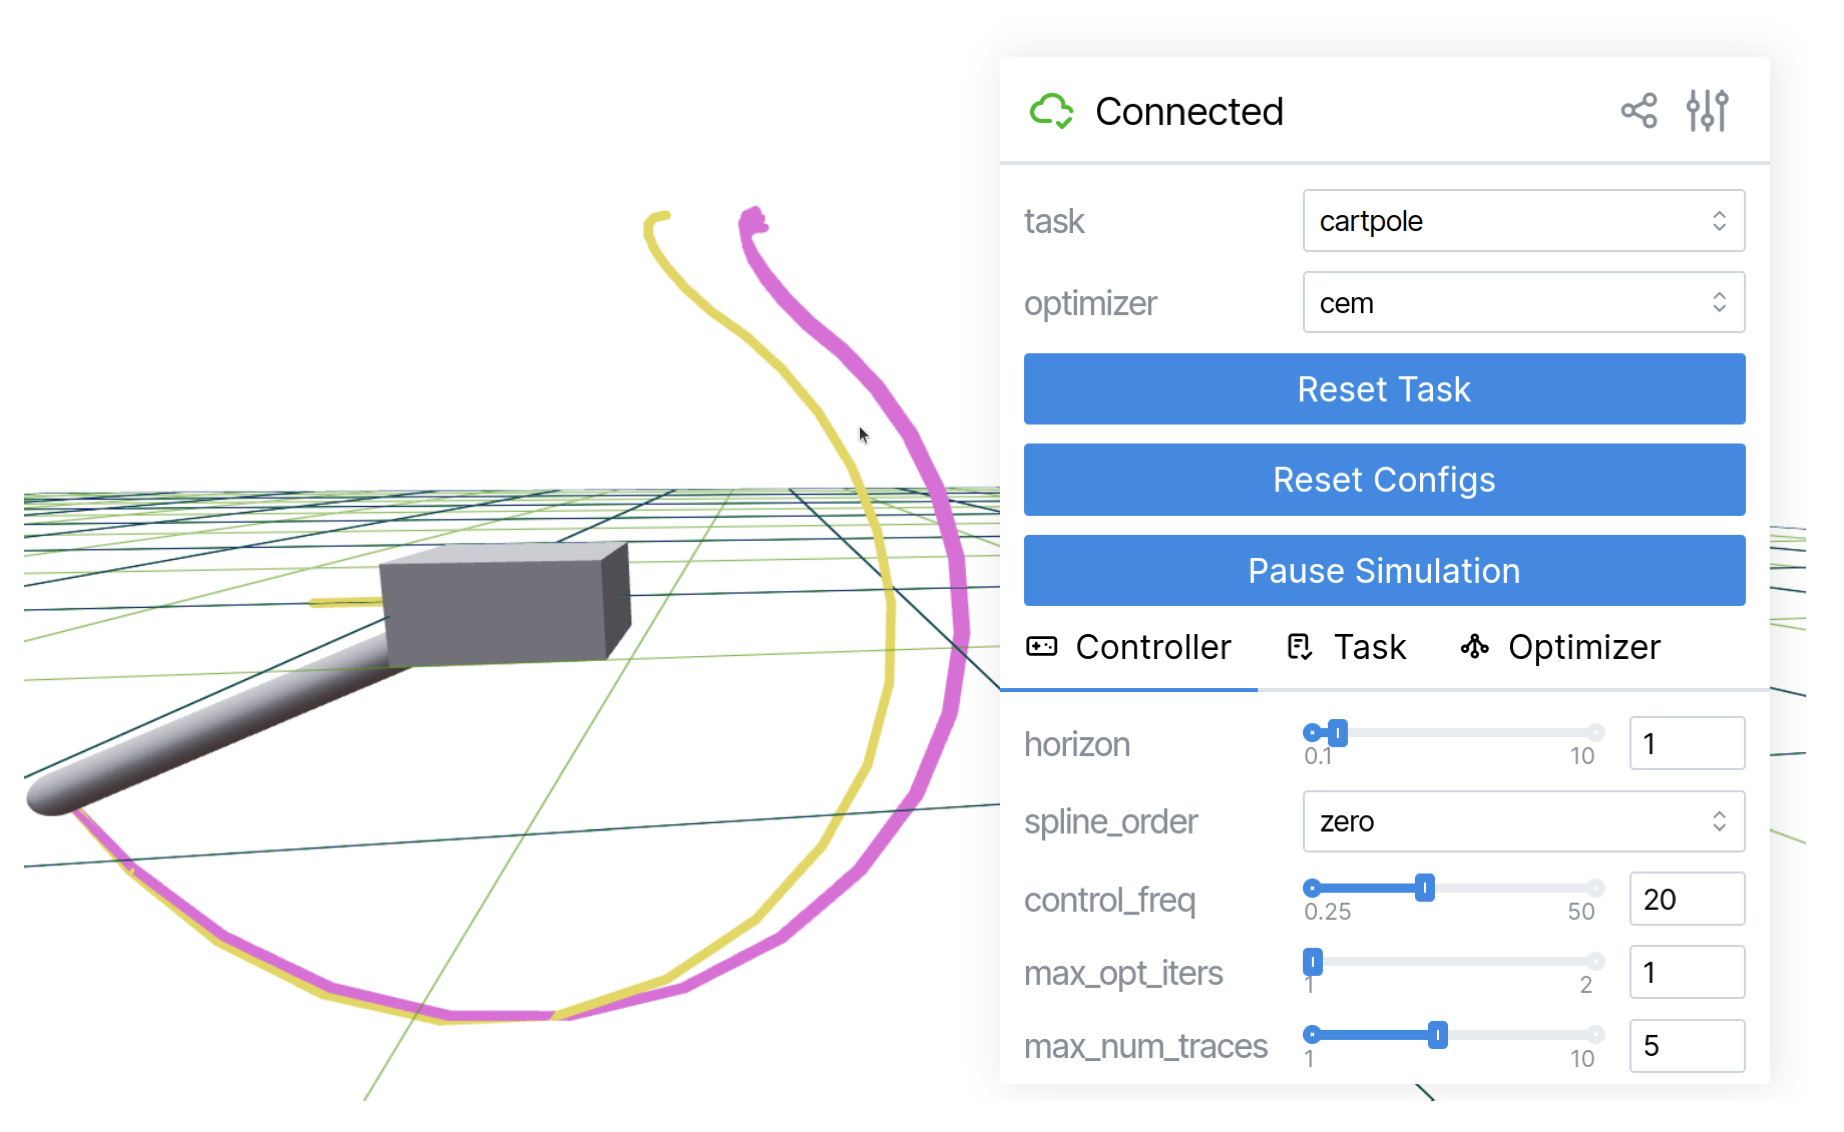Click the control_freq slider handle

[1425, 887]
